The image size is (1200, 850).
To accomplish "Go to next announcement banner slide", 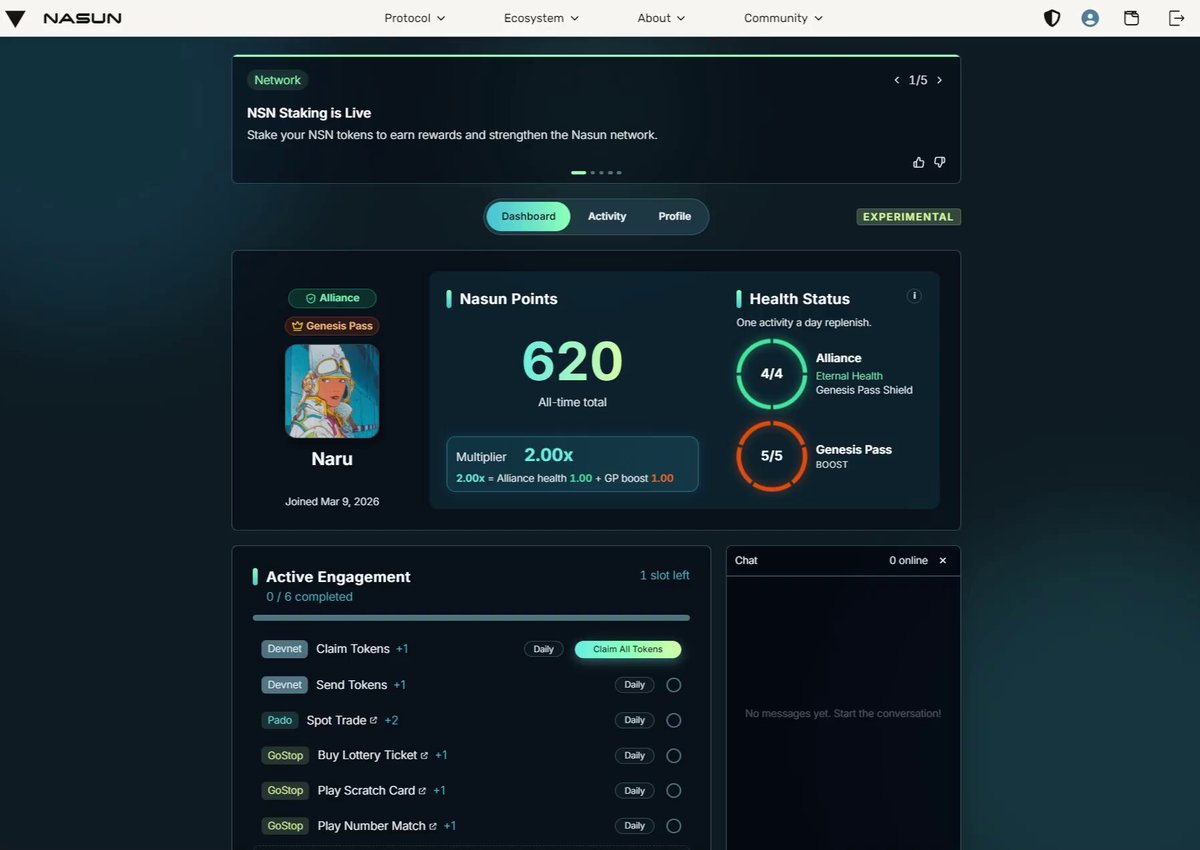I will (939, 80).
